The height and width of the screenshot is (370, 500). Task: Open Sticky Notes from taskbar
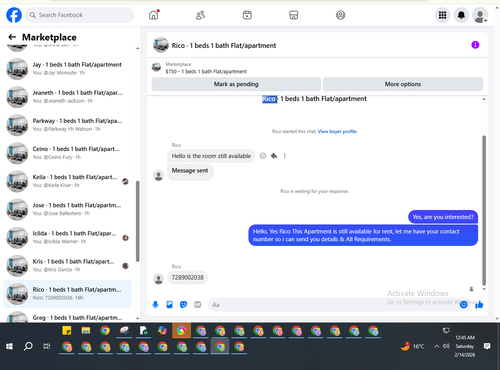tap(67, 330)
